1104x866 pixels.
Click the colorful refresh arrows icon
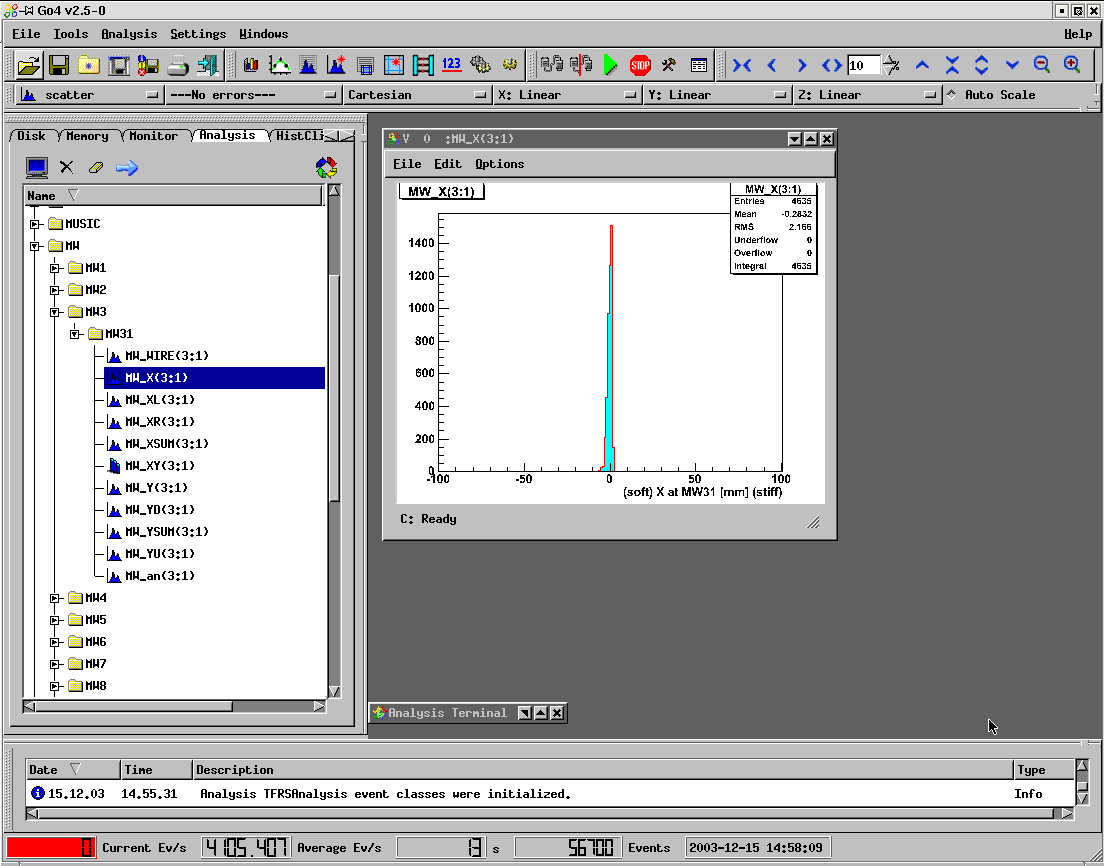click(x=326, y=168)
